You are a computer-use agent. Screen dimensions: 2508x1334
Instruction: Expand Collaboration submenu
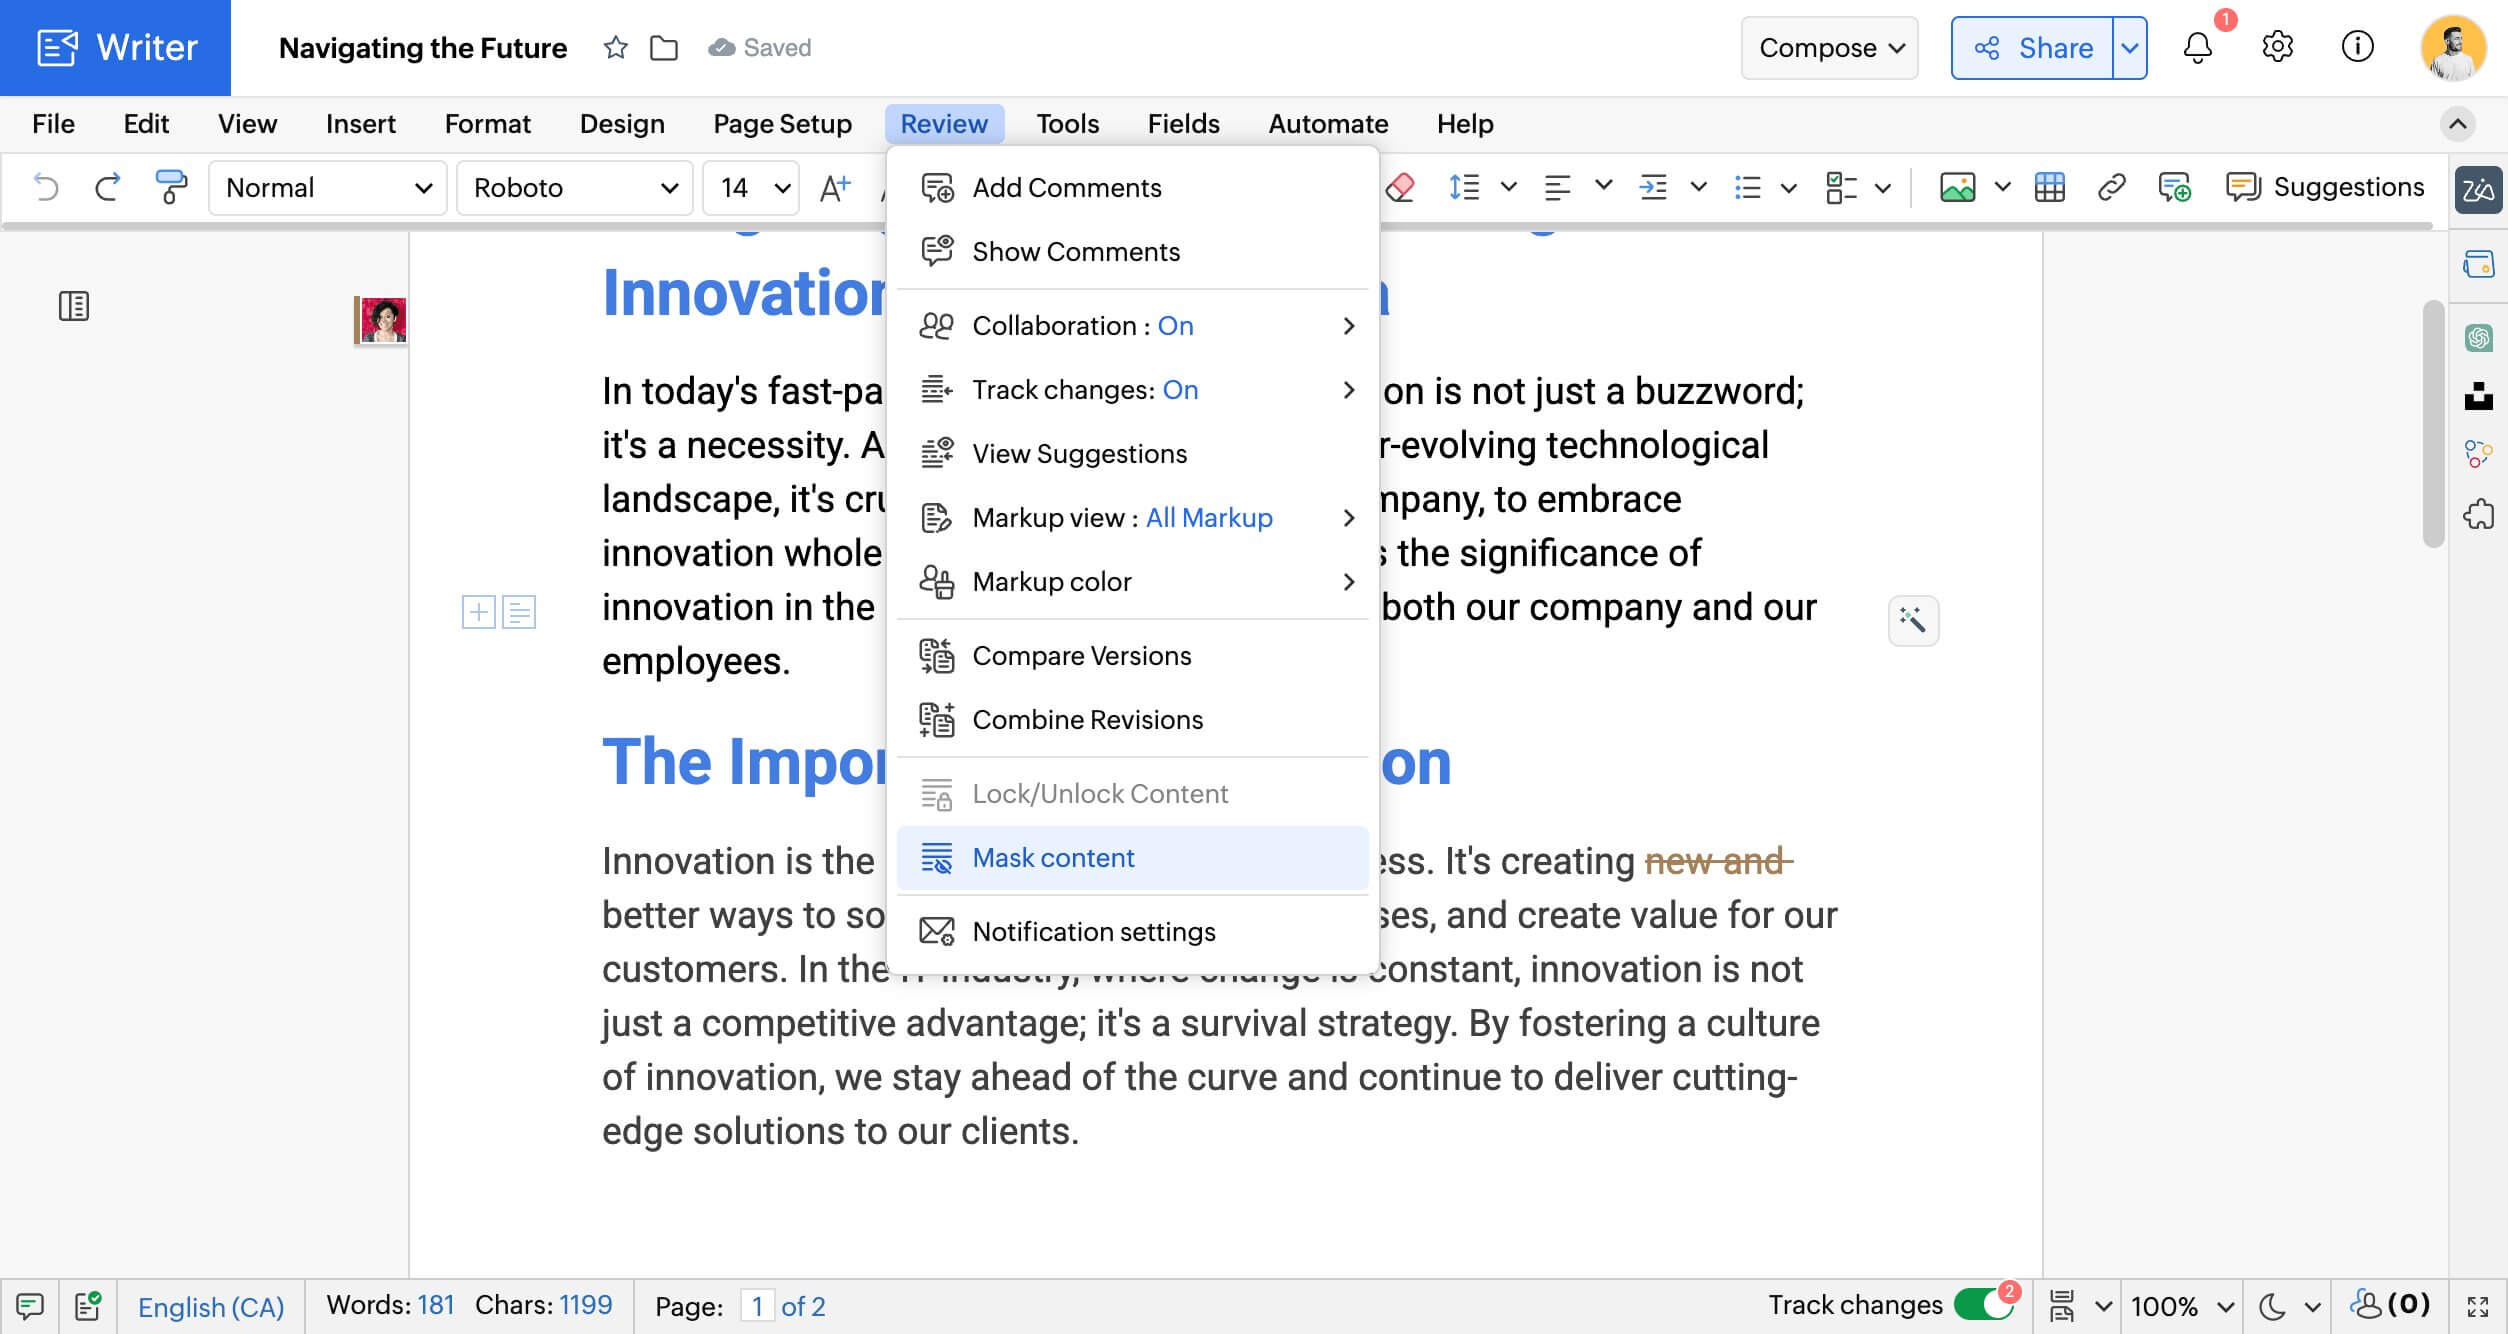pos(1133,326)
